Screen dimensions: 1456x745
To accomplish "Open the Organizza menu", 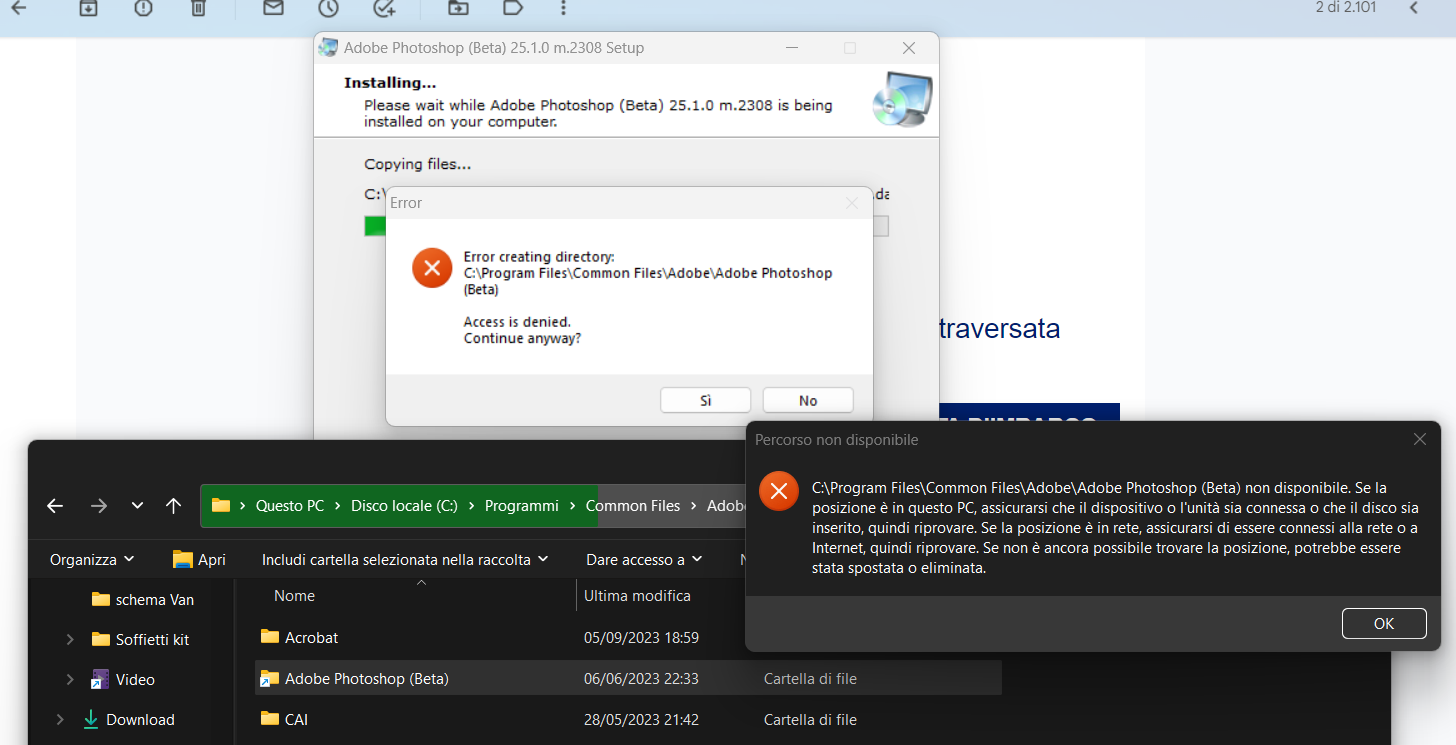I will [91, 559].
